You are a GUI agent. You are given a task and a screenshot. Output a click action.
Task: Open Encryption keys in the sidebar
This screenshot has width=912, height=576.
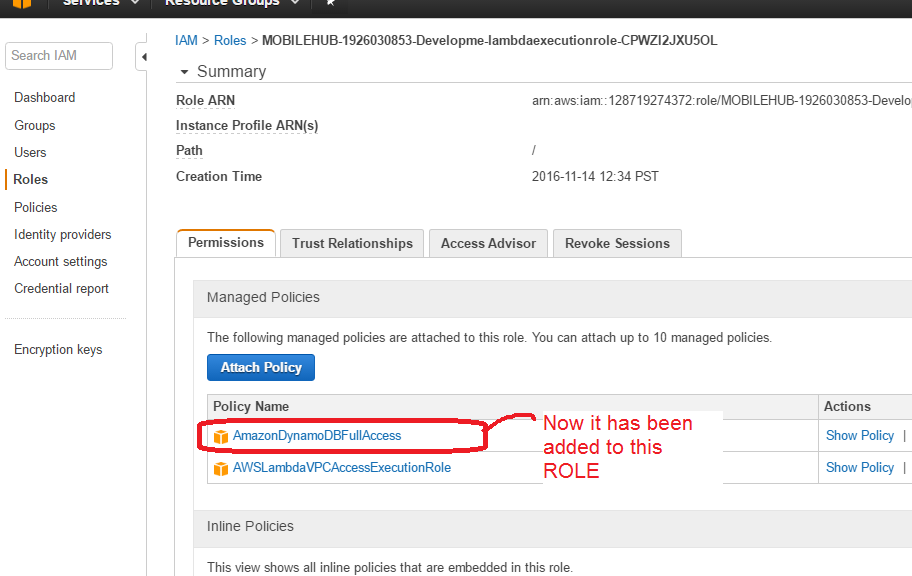coord(58,349)
